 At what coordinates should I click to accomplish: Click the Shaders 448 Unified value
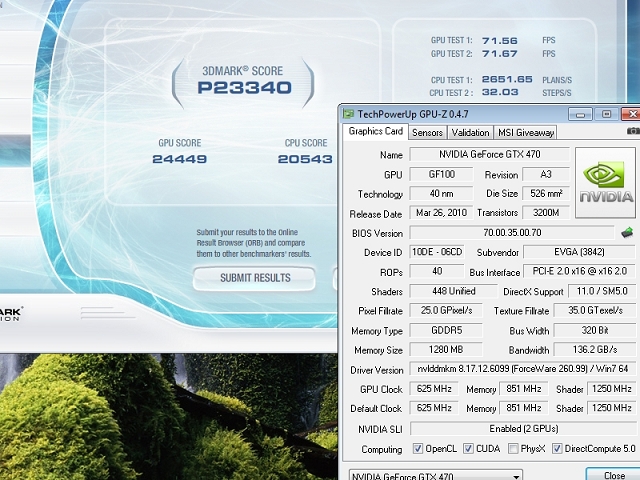tap(453, 291)
